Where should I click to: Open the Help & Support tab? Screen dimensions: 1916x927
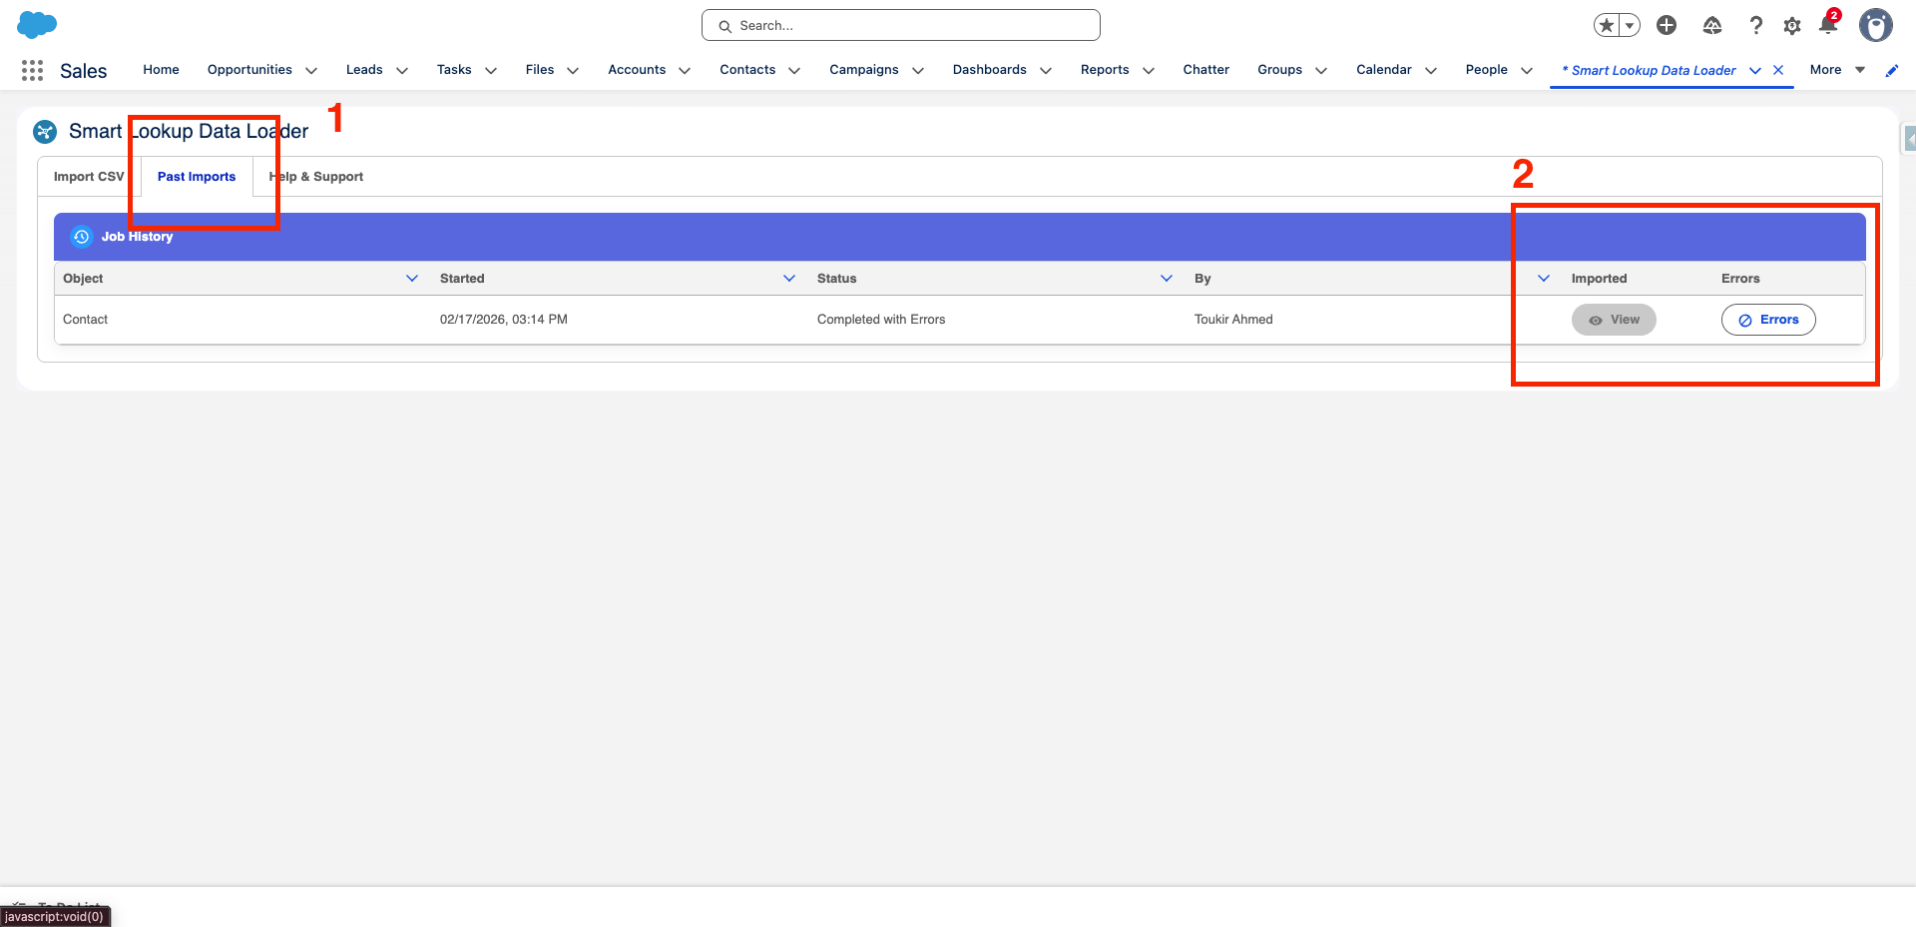tap(316, 176)
